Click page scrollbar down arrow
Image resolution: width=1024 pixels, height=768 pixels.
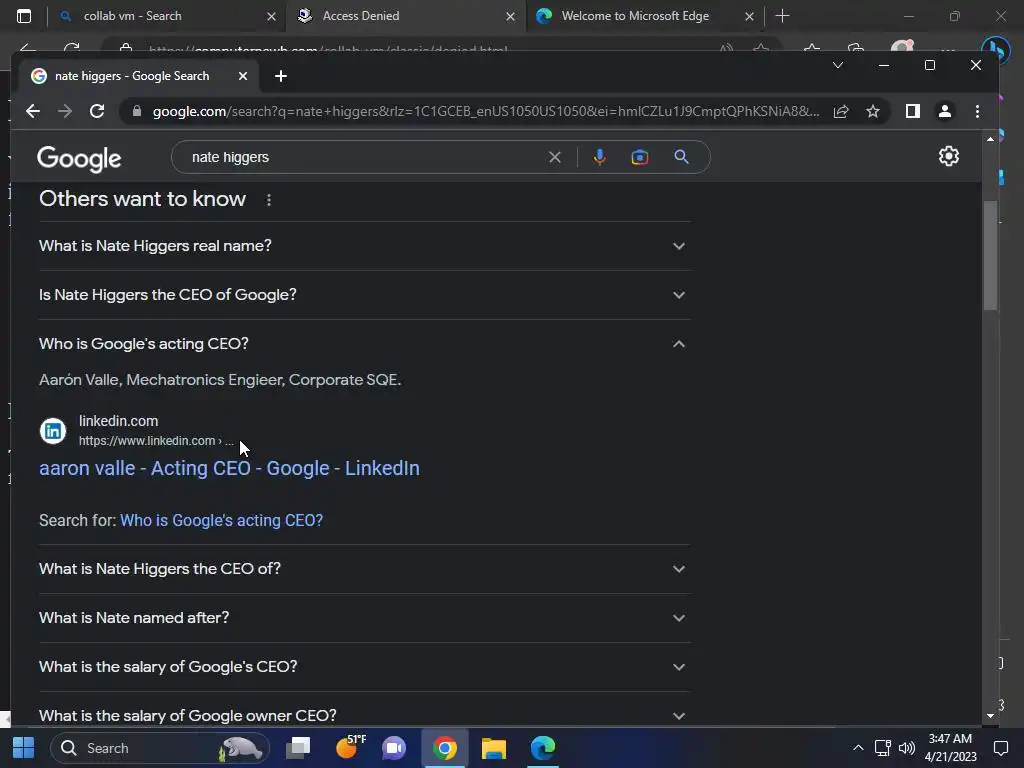(x=990, y=716)
